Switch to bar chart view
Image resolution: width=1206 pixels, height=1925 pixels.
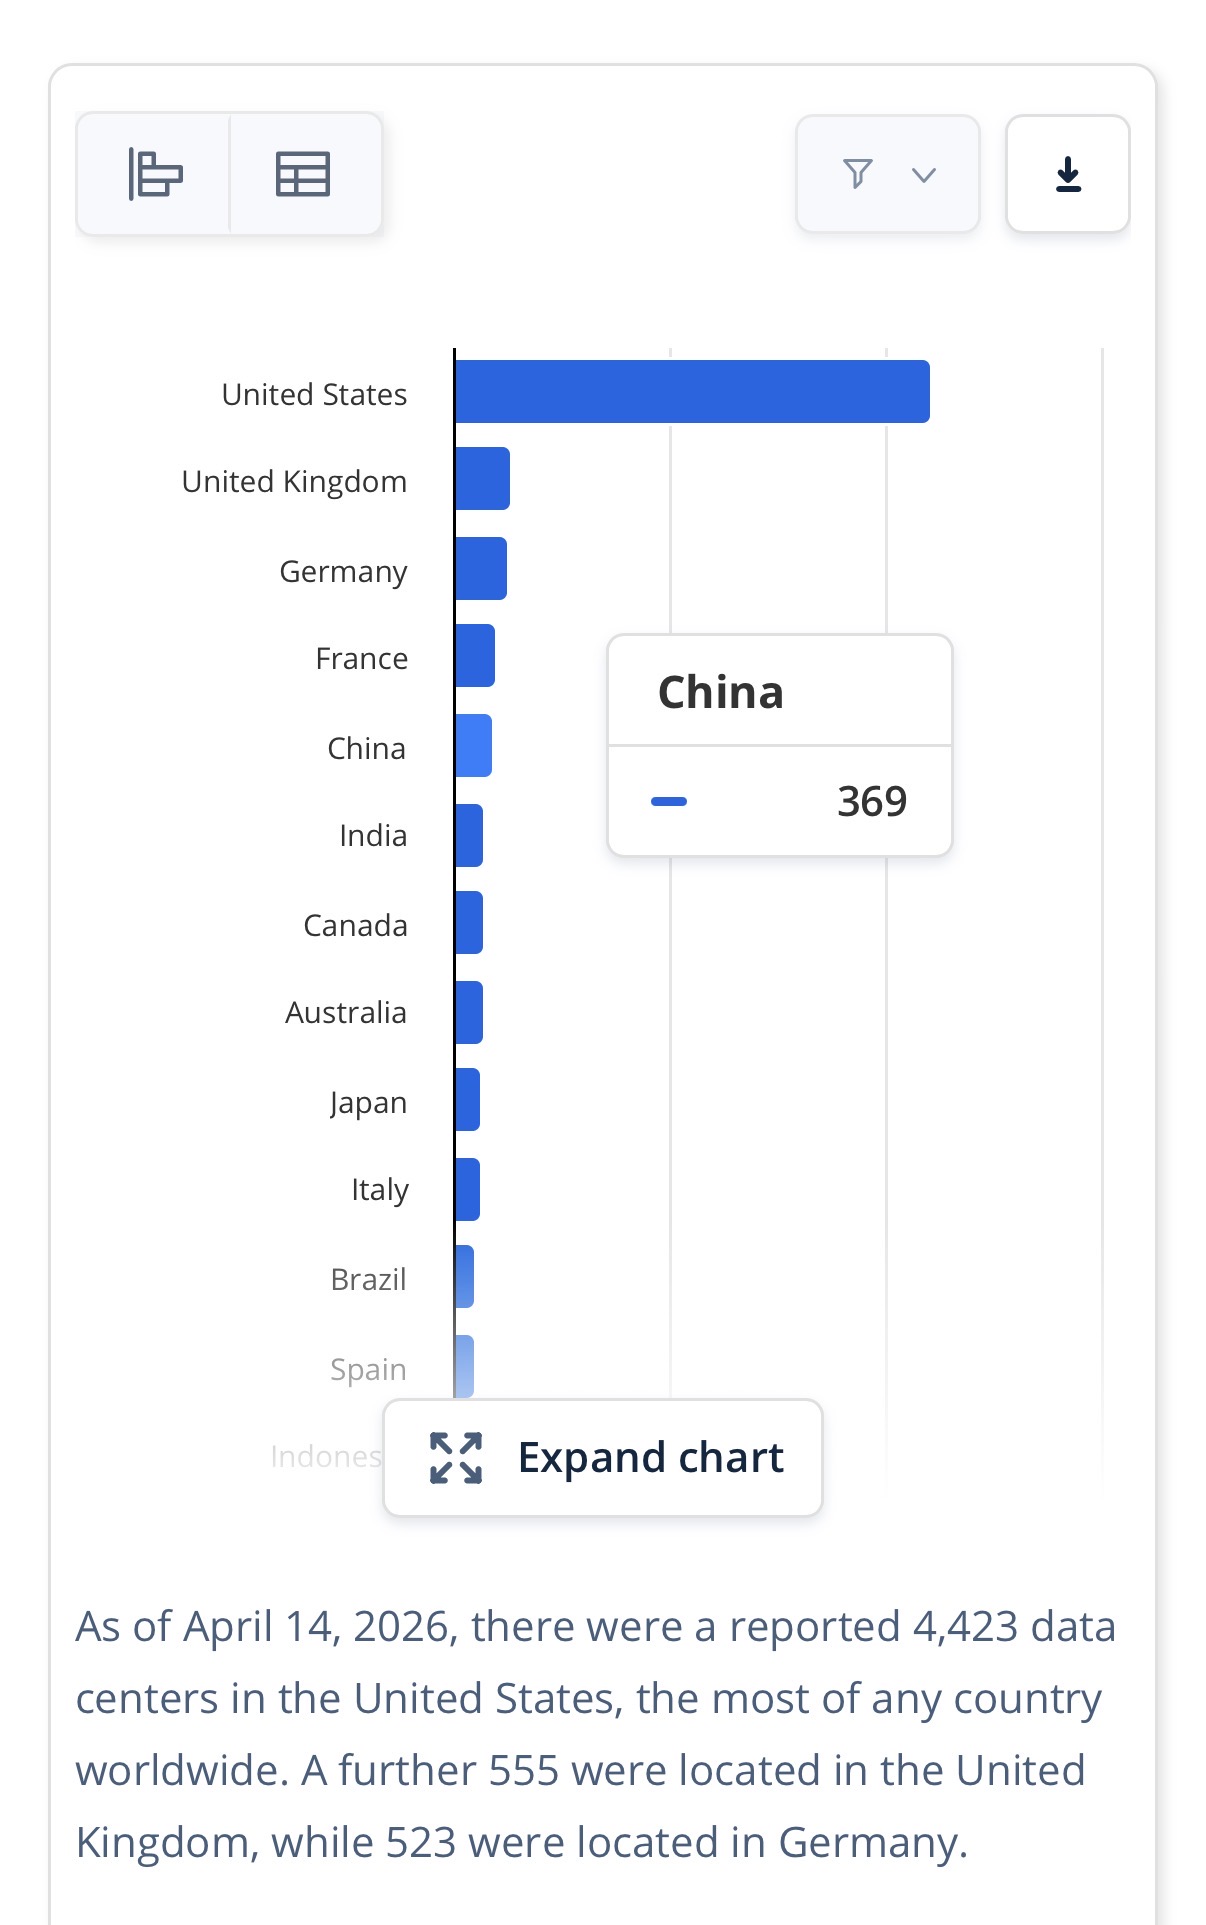coord(154,174)
